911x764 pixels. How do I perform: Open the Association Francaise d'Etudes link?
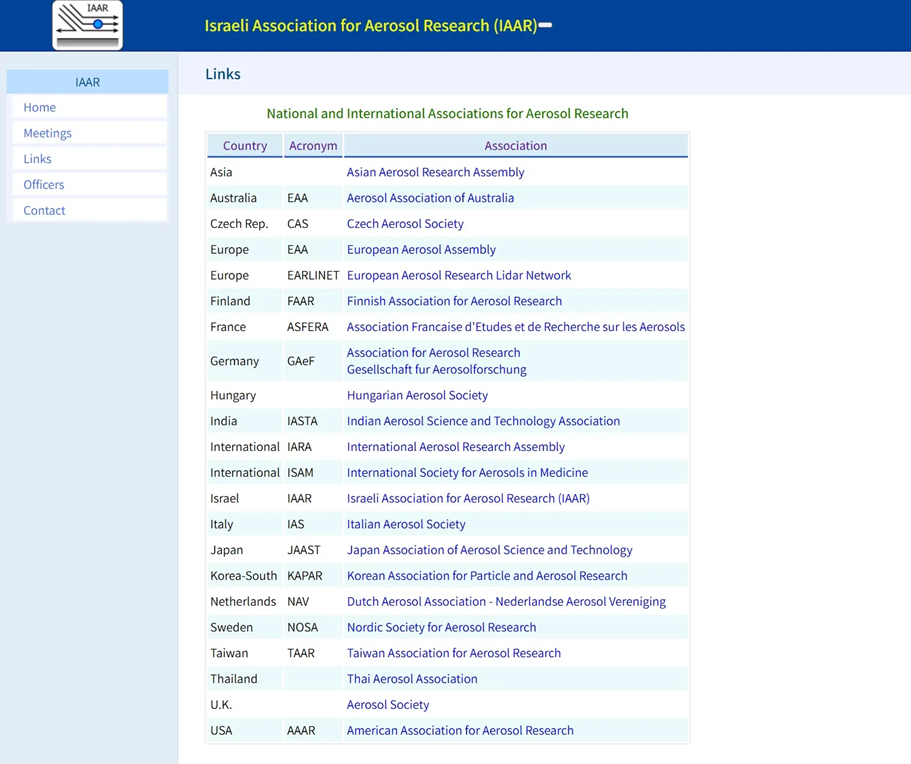pos(516,327)
